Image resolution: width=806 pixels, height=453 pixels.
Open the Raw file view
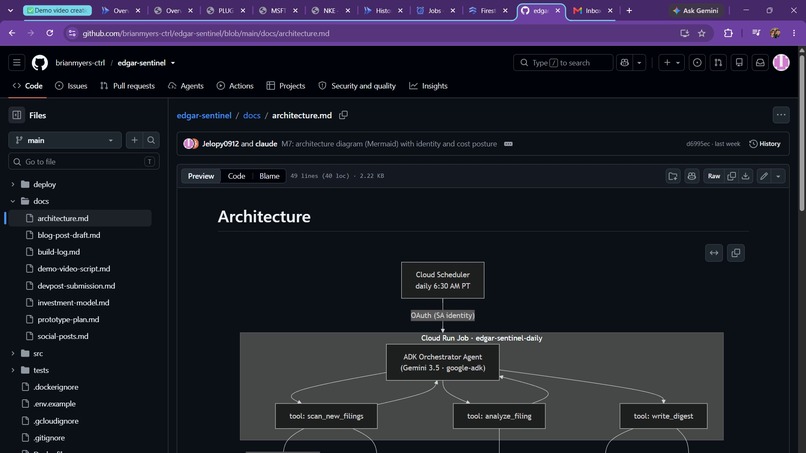pos(714,176)
